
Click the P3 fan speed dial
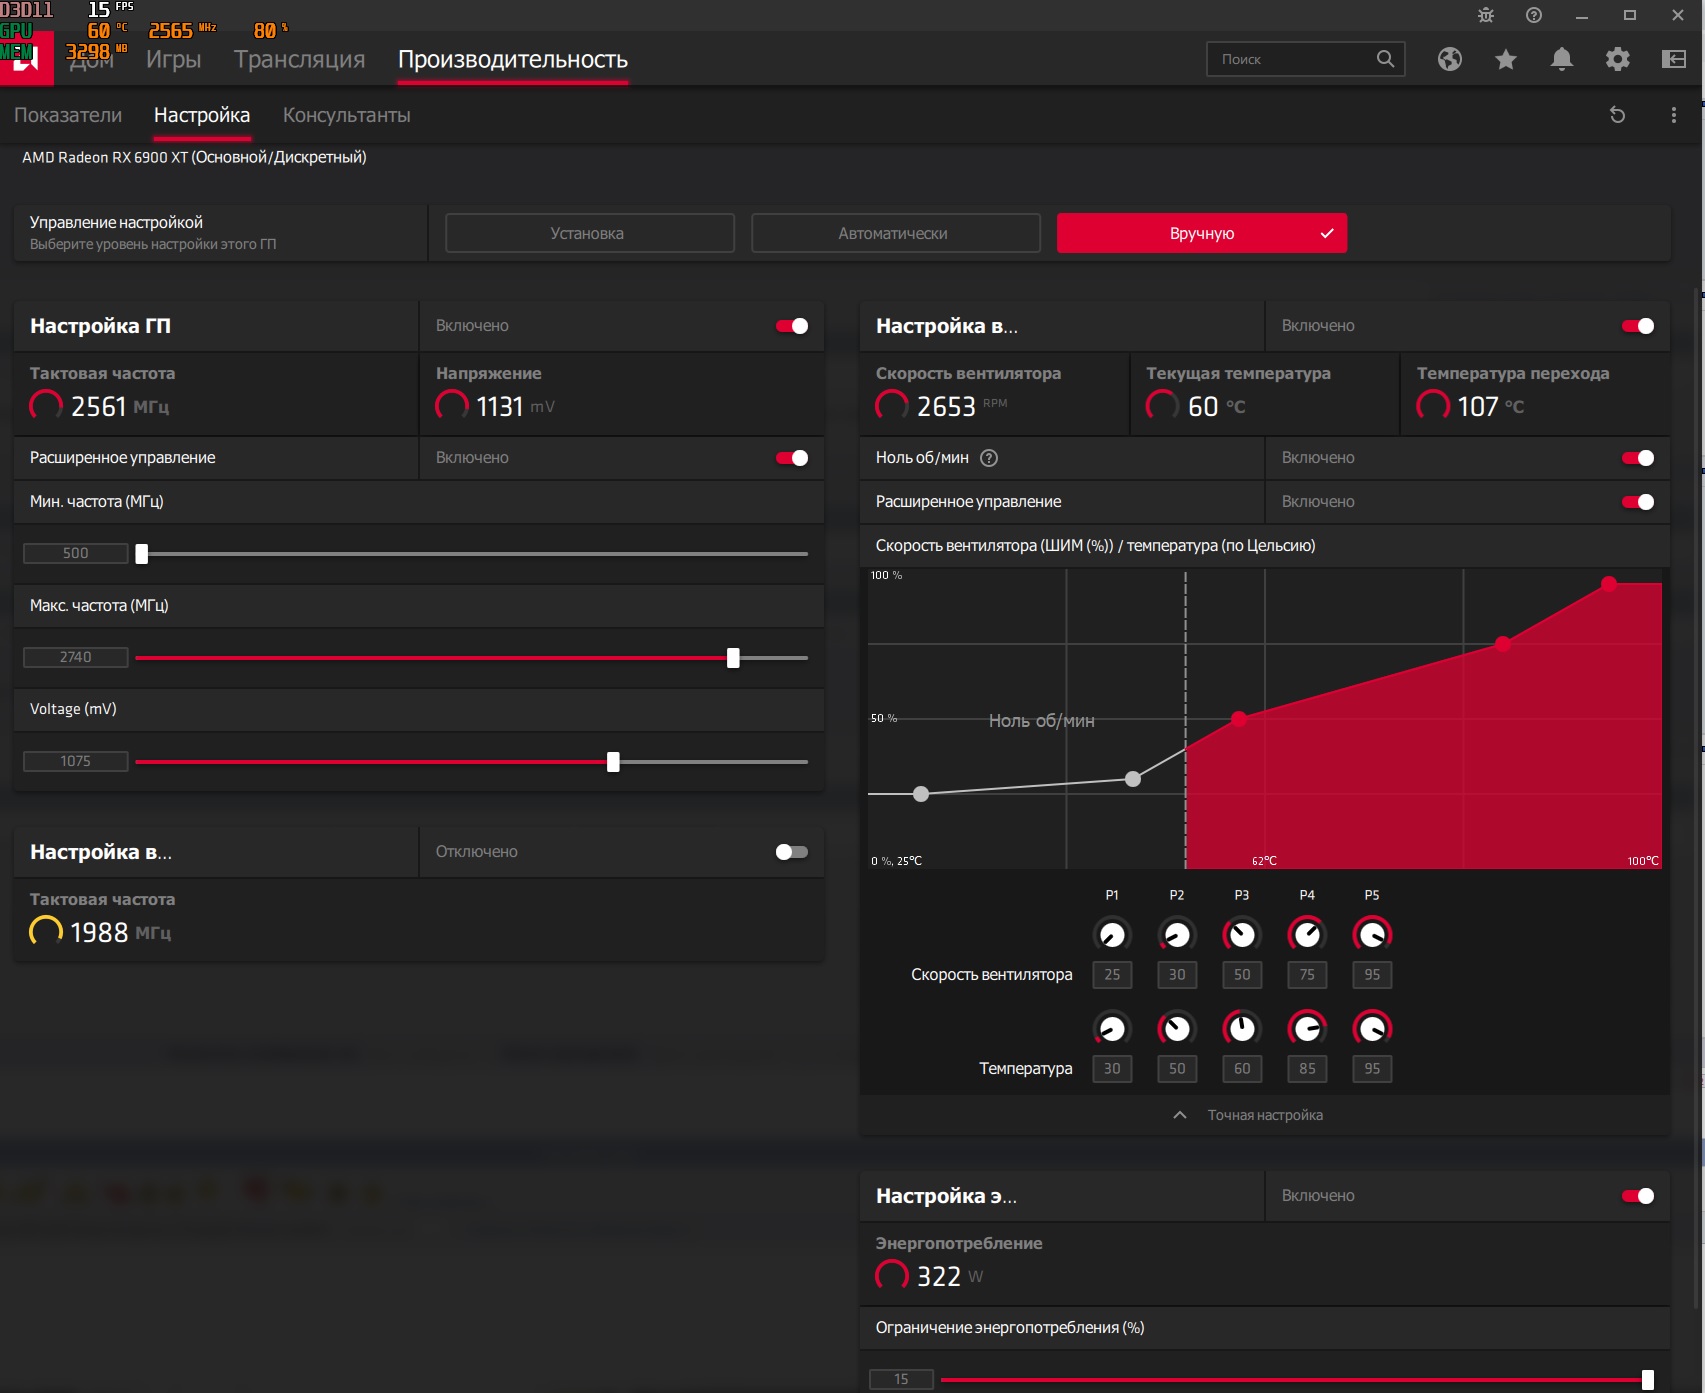pyautogui.click(x=1242, y=934)
